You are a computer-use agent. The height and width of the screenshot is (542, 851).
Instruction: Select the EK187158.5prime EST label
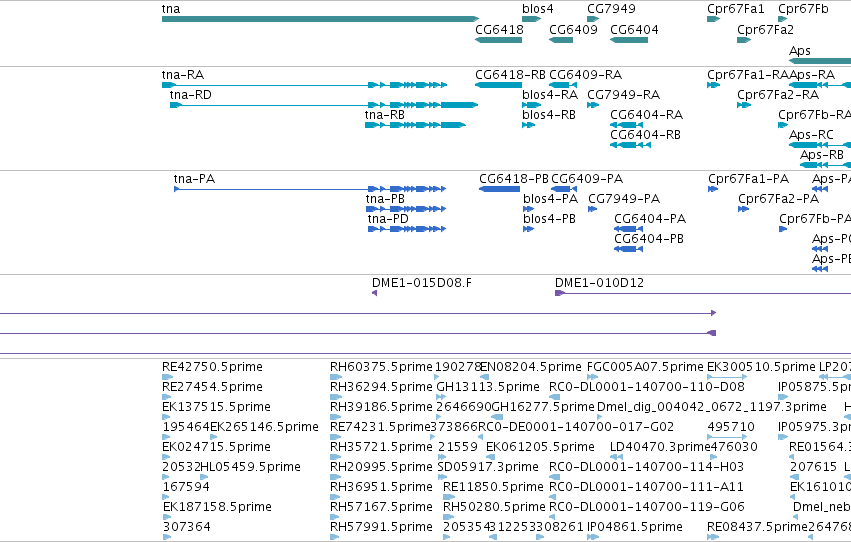(217, 508)
